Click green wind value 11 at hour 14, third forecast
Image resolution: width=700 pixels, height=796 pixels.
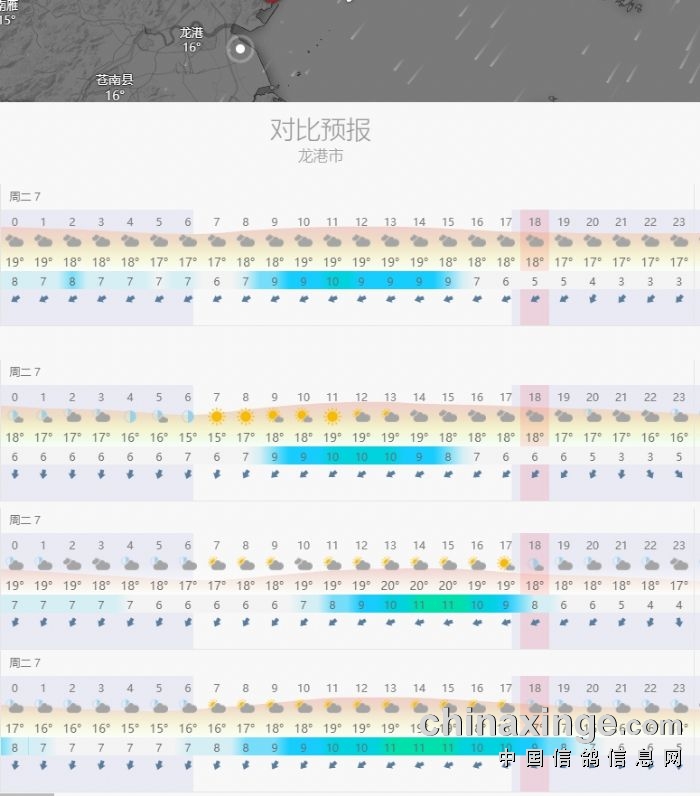(x=419, y=605)
